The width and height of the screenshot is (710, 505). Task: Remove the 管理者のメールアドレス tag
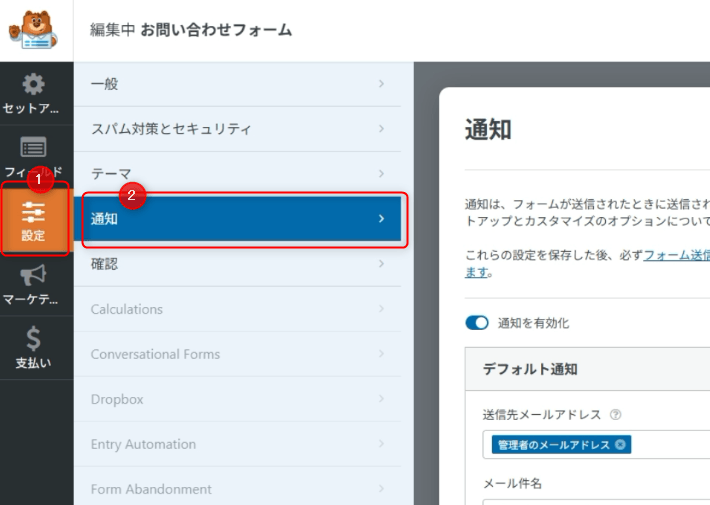620,445
